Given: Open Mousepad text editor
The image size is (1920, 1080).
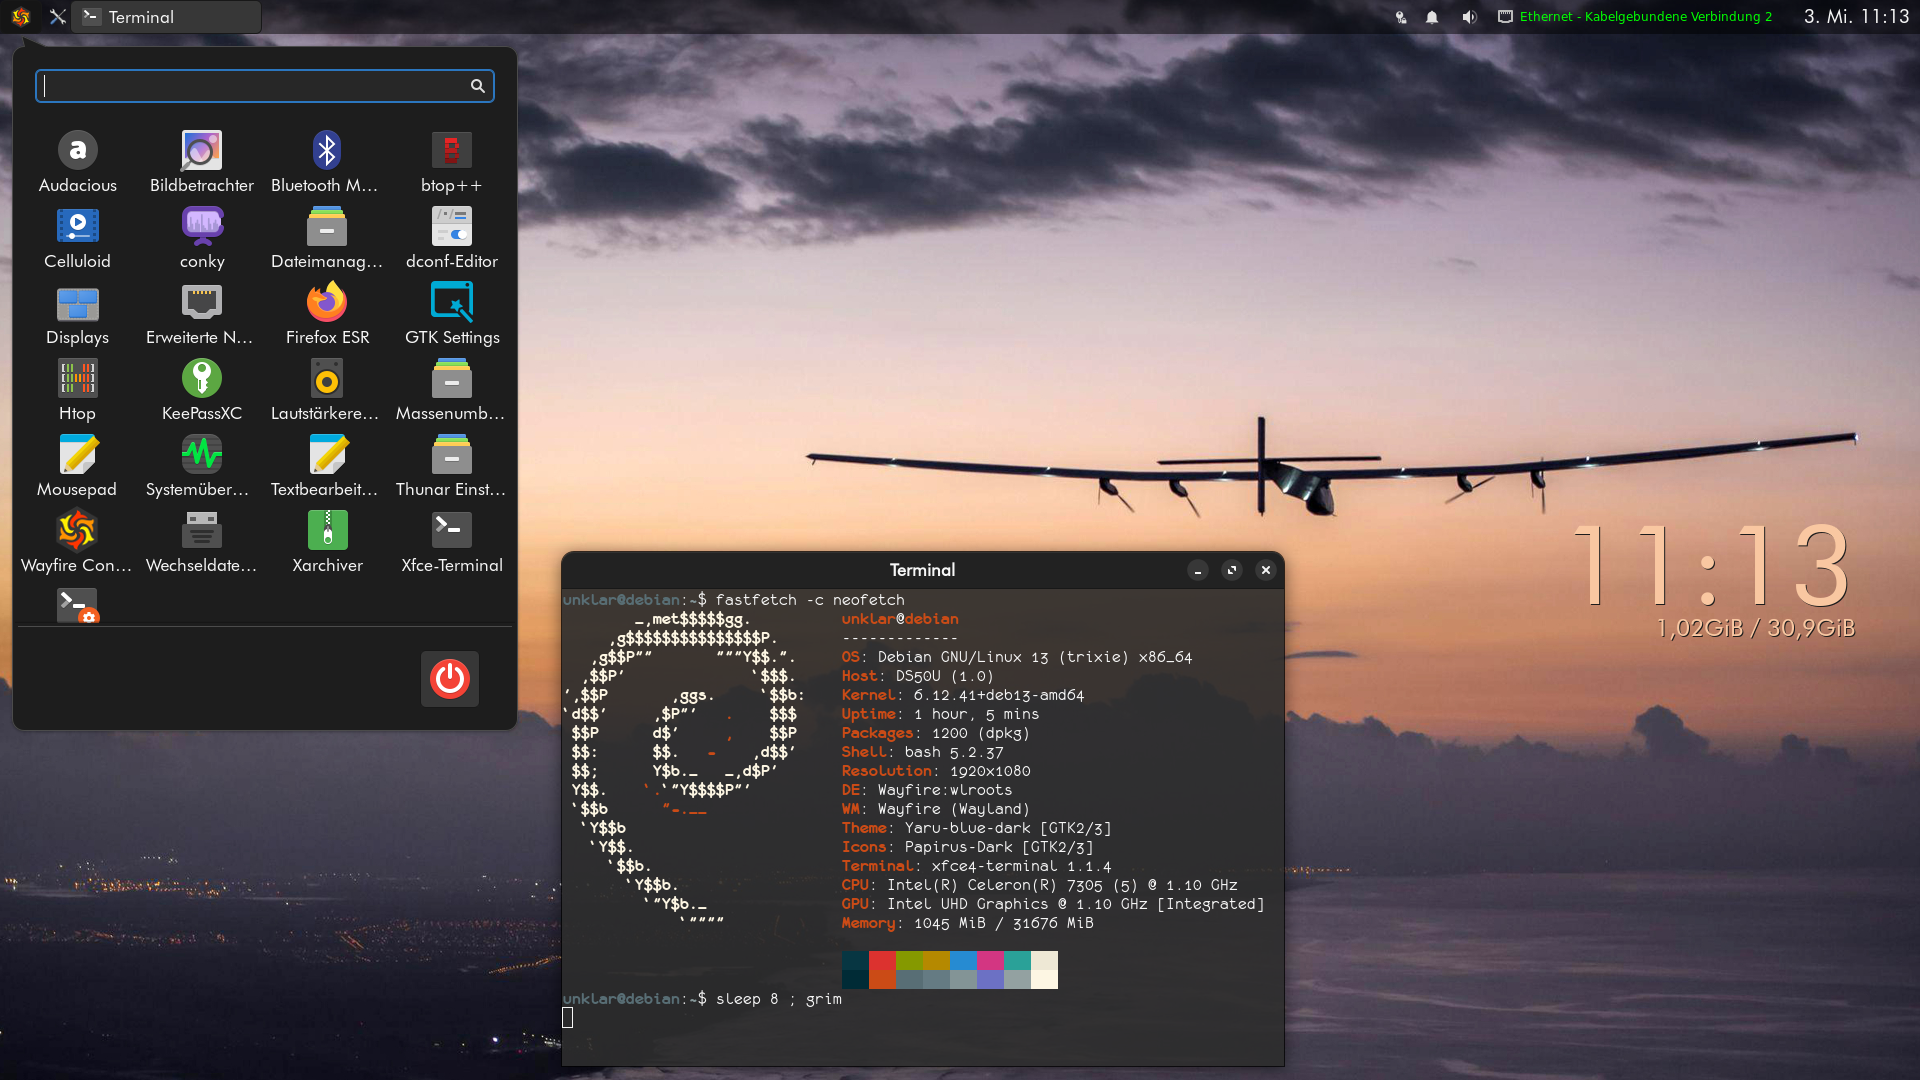Looking at the screenshot, I should 77,455.
